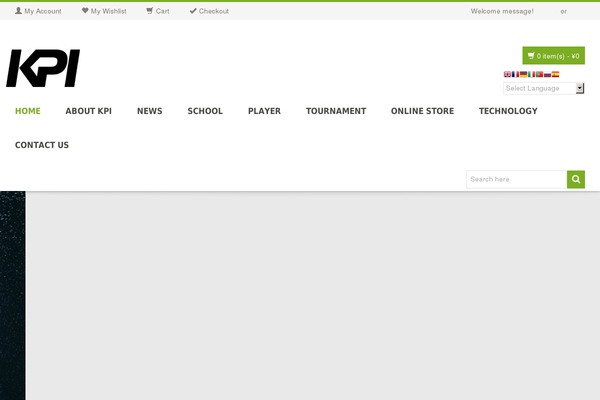This screenshot has width=600, height=400.
Task: Open the PLAYER menu item
Action: pos(264,111)
